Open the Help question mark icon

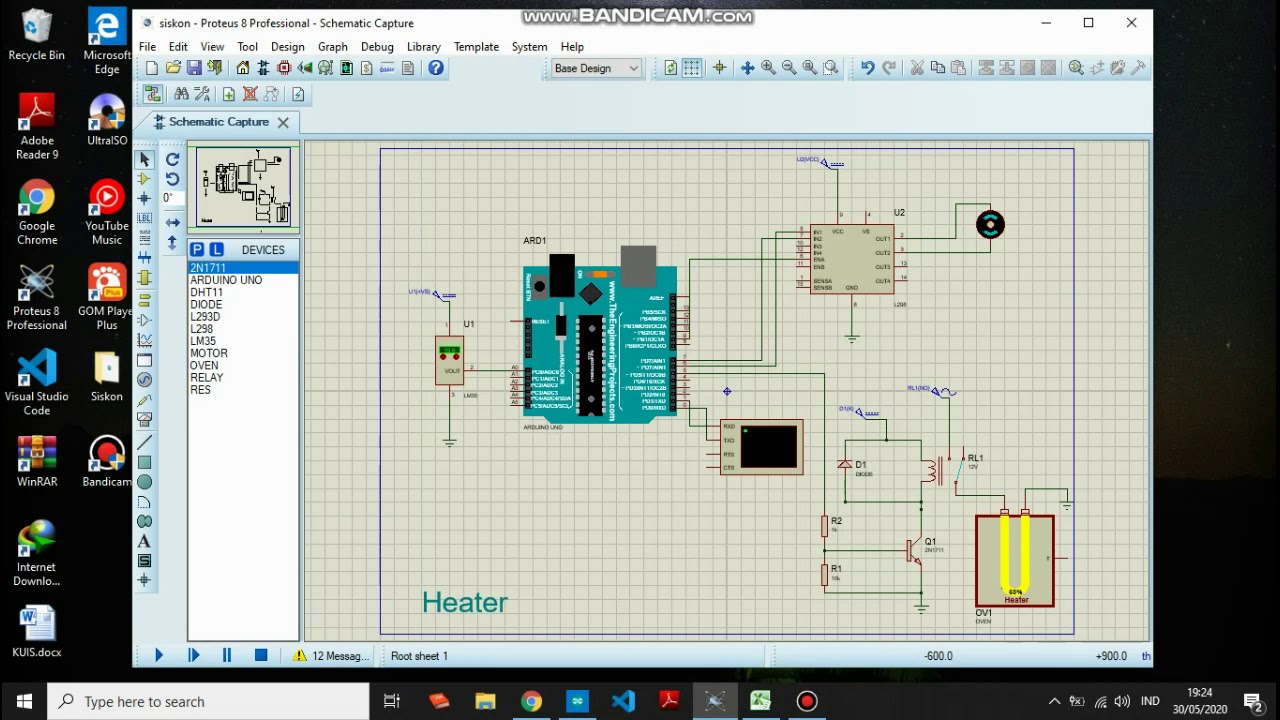tap(436, 68)
